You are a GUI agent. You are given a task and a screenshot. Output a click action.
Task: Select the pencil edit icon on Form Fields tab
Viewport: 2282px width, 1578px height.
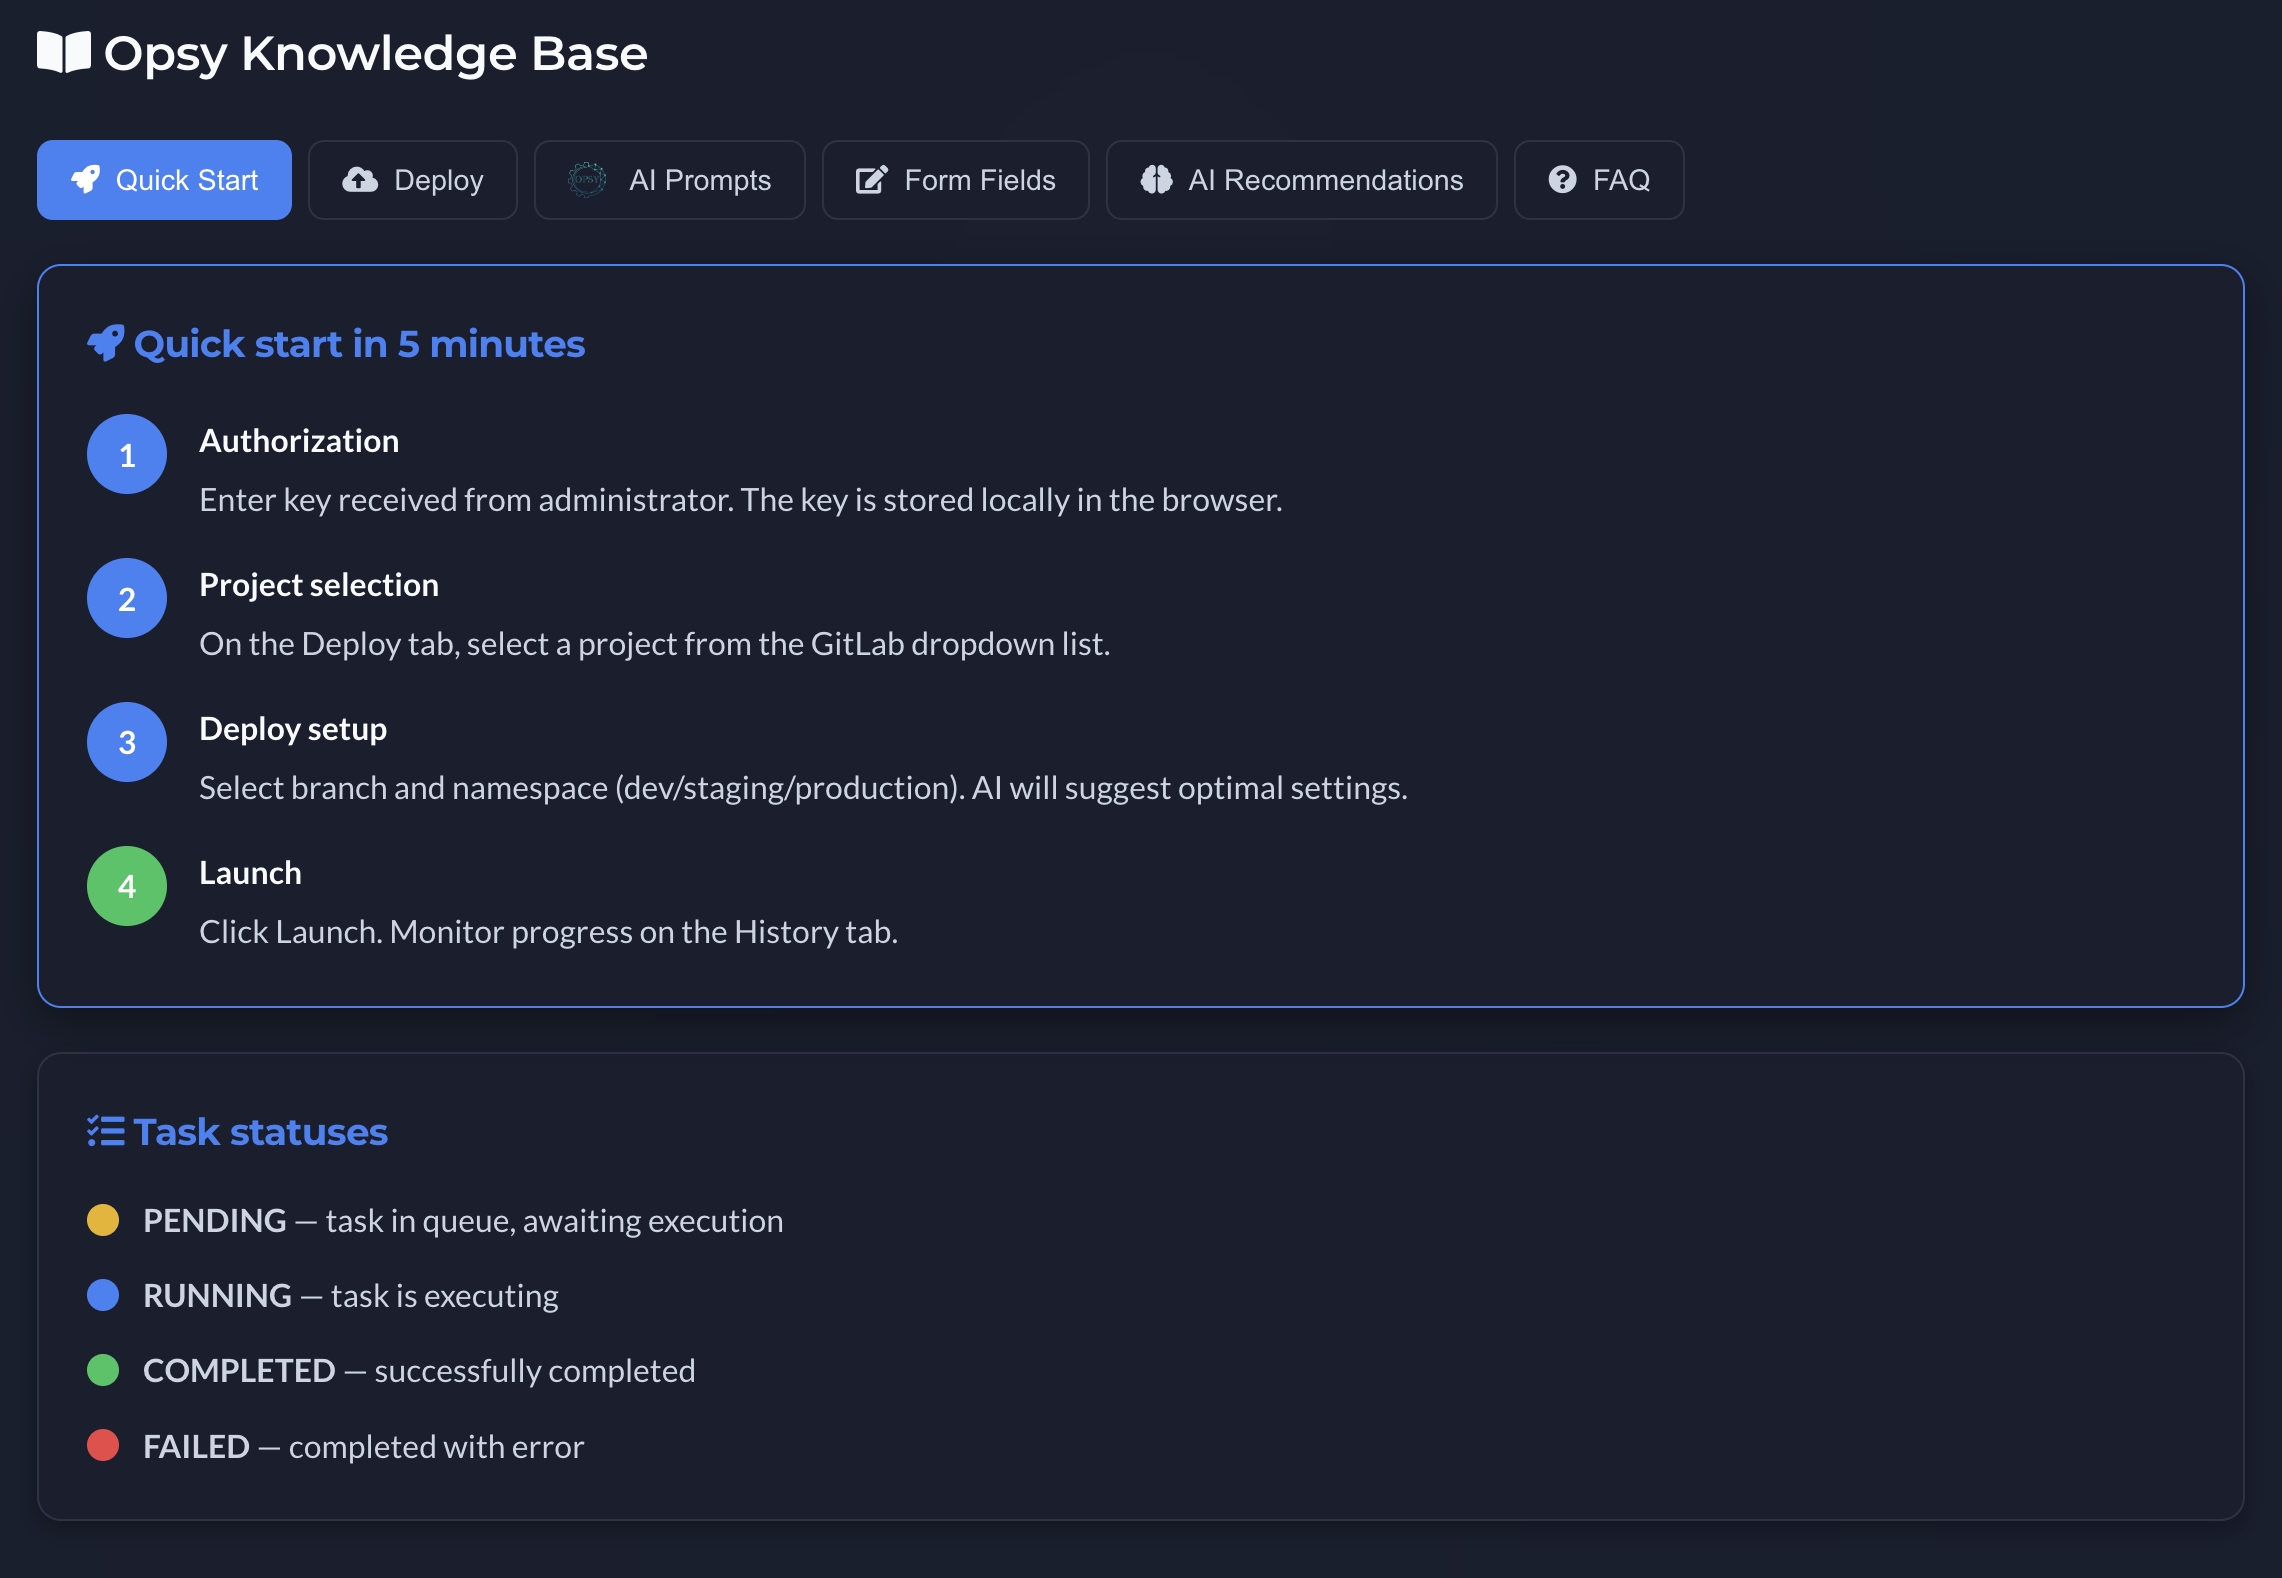(872, 180)
